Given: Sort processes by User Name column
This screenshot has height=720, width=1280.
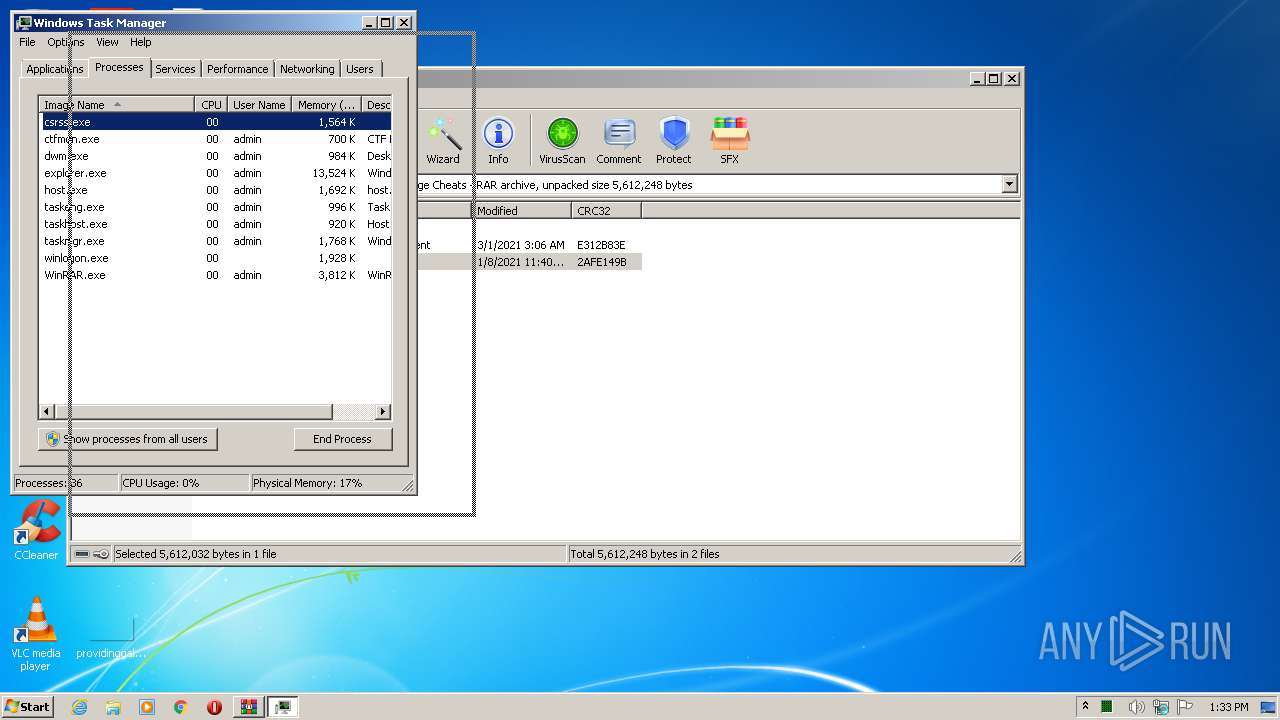Looking at the screenshot, I should click(259, 105).
